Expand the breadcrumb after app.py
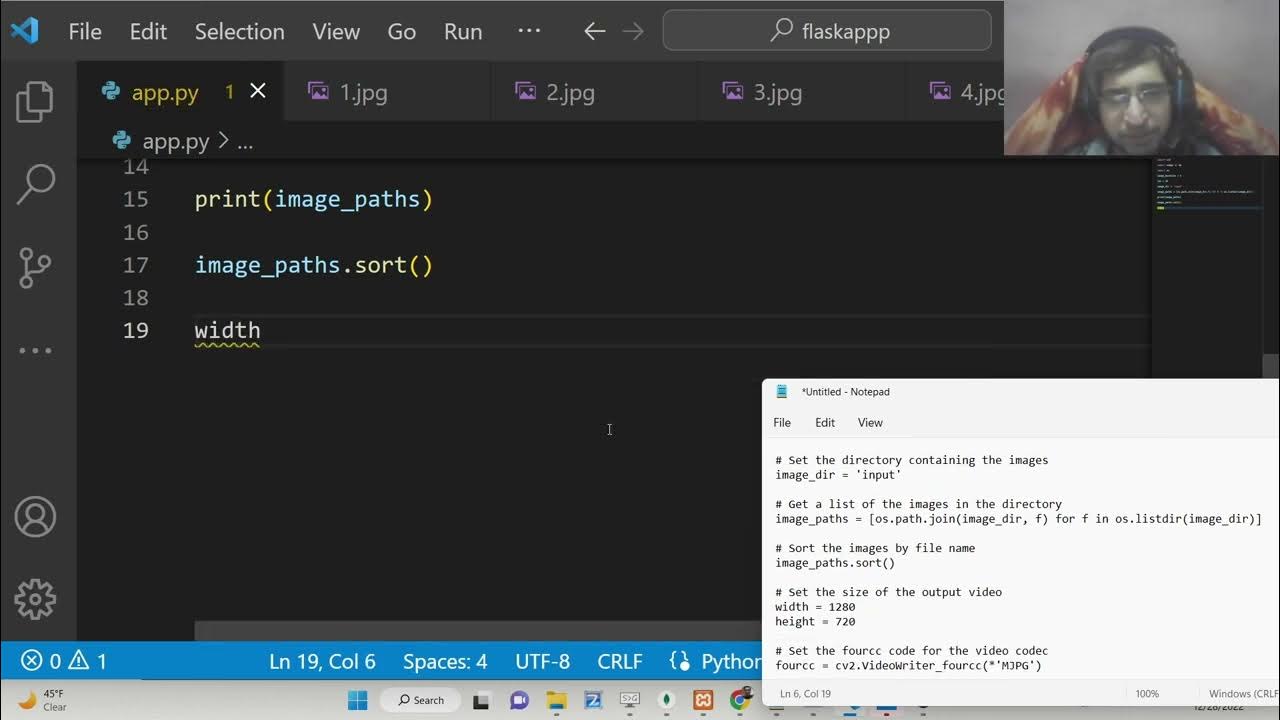This screenshot has height=720, width=1280. click(x=245, y=142)
